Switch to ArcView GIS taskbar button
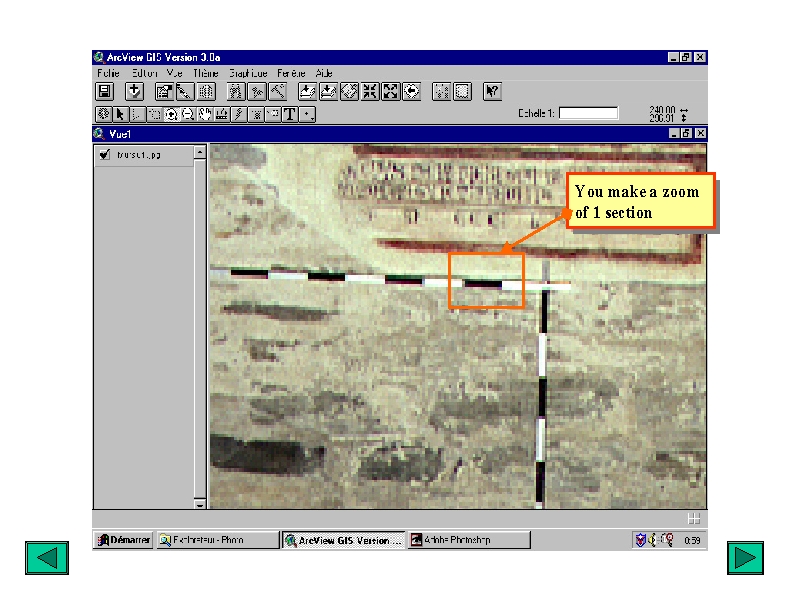This screenshot has height=600, width=800. coord(343,540)
